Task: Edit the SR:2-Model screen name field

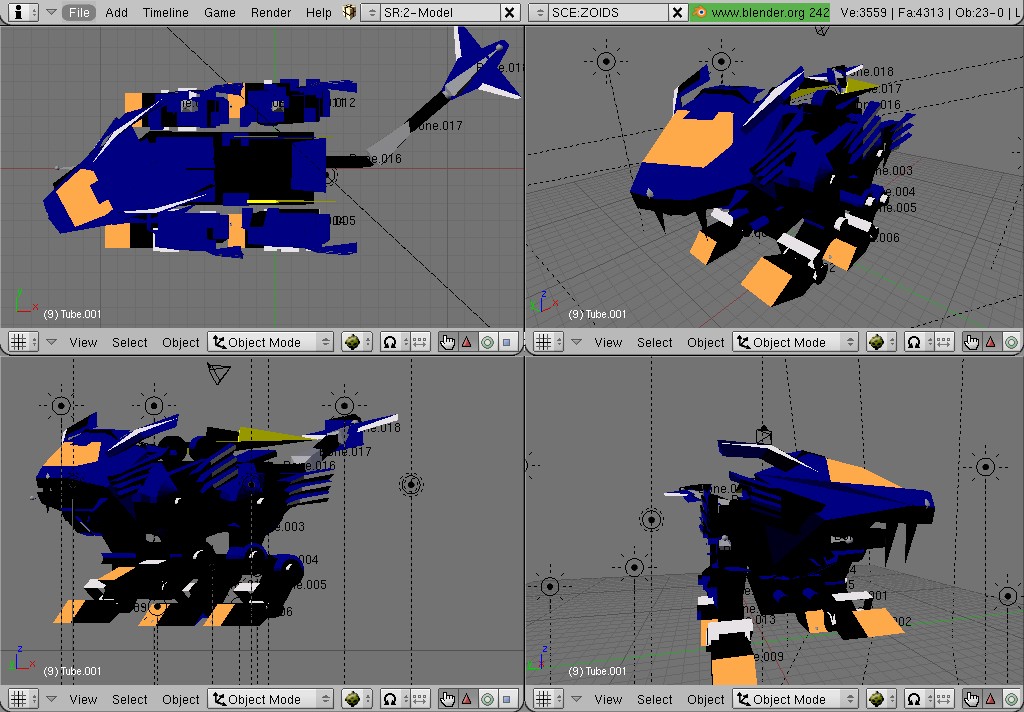Action: 441,12
